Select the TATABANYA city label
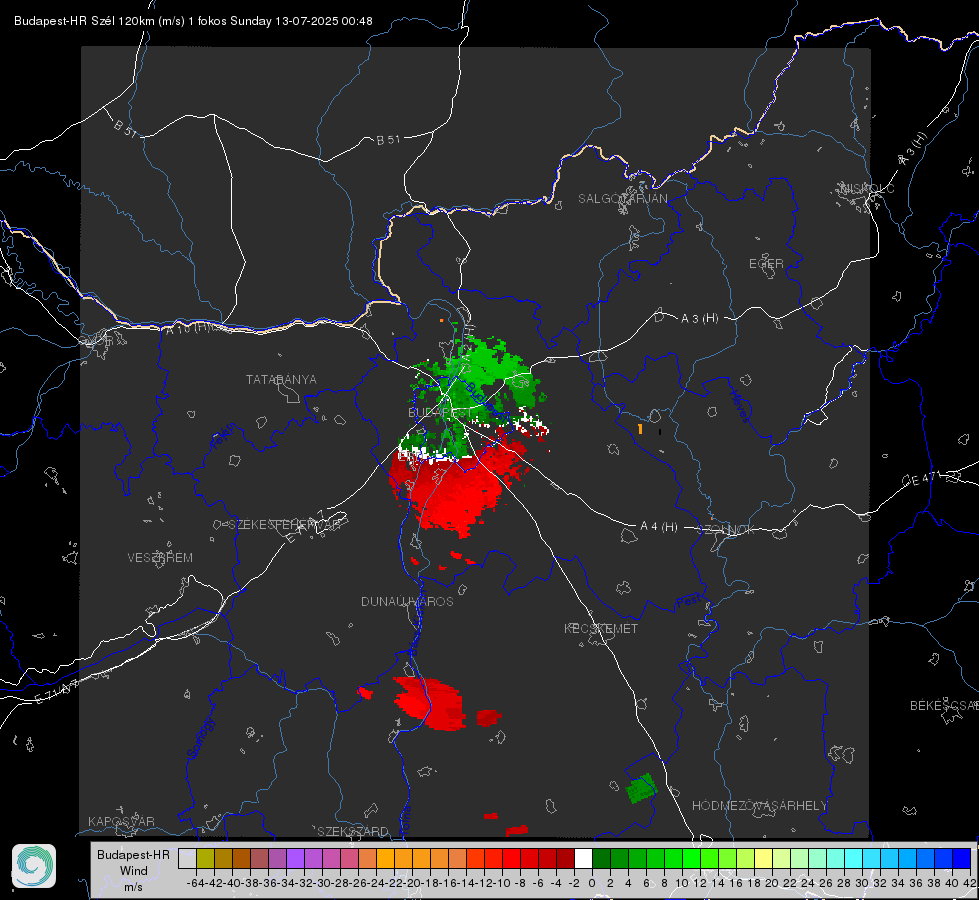 click(x=281, y=380)
